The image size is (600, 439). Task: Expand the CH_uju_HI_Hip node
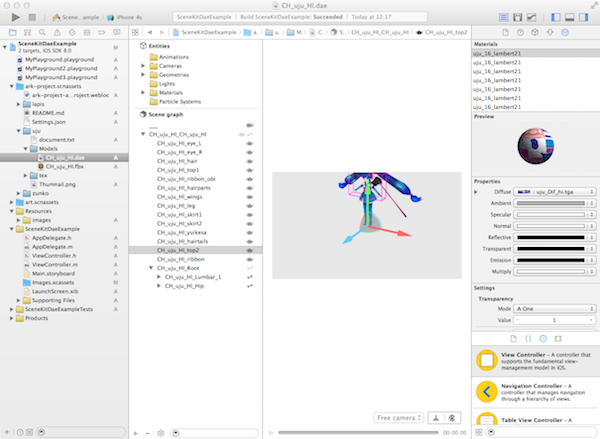click(x=159, y=286)
